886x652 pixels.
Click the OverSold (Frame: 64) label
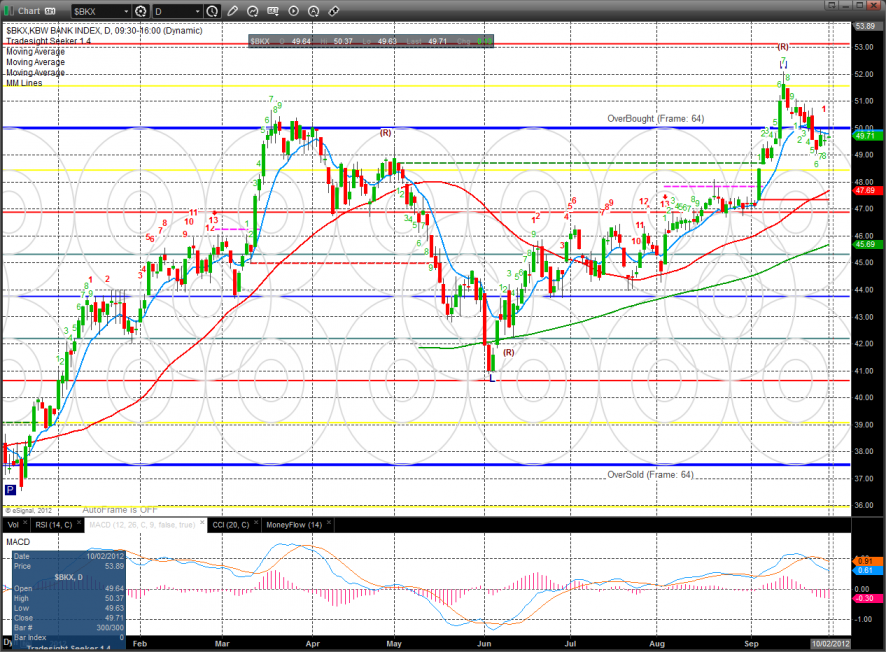coord(650,475)
